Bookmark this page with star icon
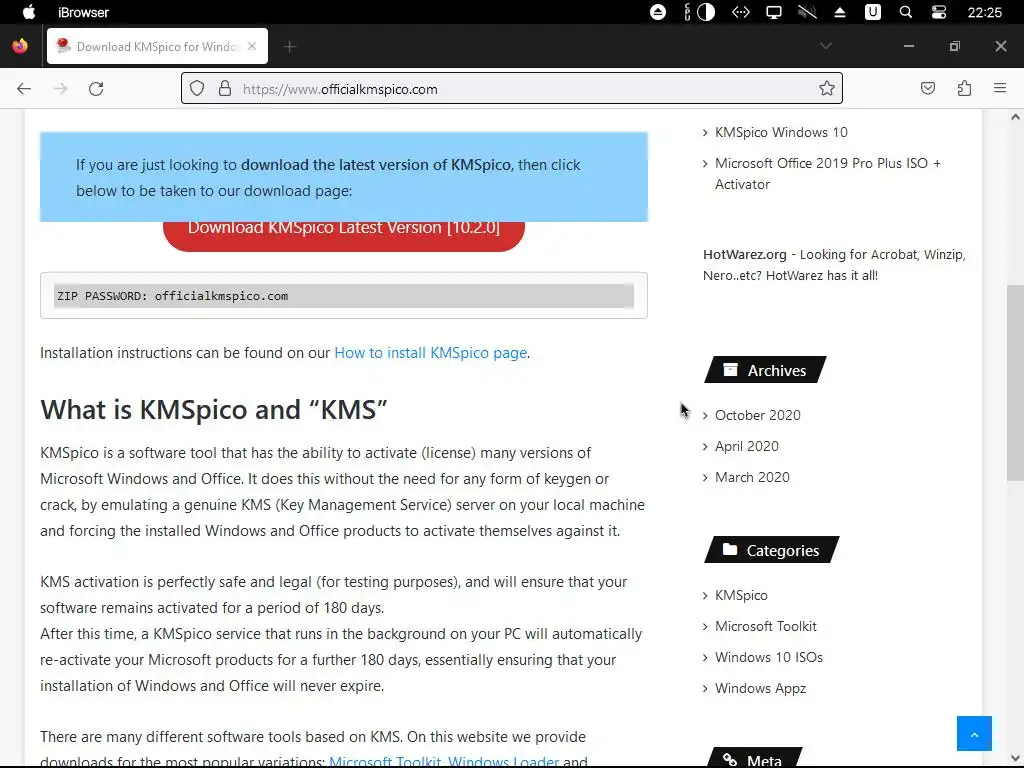Image resolution: width=1024 pixels, height=768 pixels. point(827,88)
